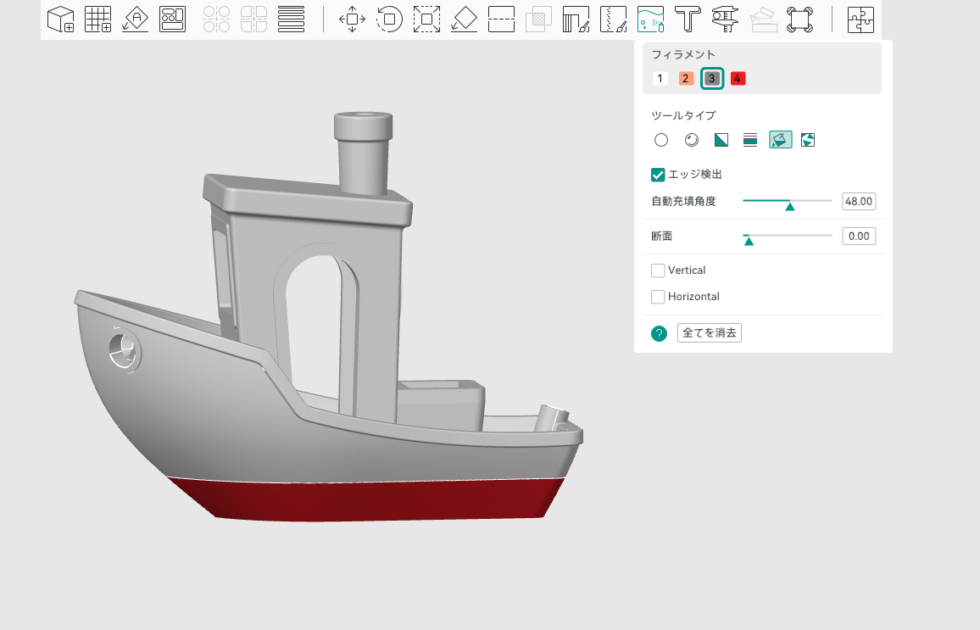The width and height of the screenshot is (980, 630).
Task: Choose the Circle brush tool type
Action: pyautogui.click(x=661, y=140)
